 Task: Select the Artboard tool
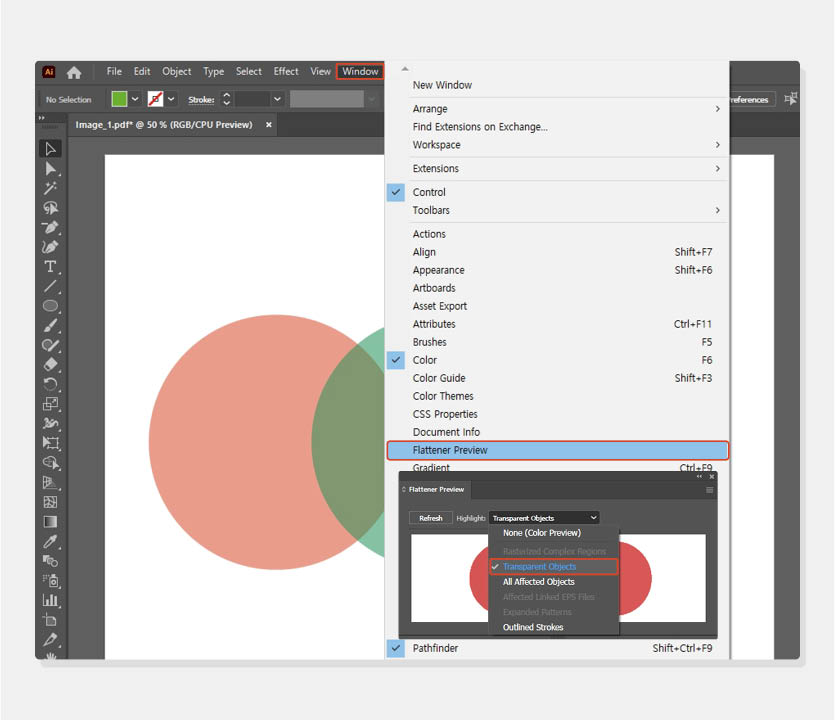pyautogui.click(x=51, y=620)
